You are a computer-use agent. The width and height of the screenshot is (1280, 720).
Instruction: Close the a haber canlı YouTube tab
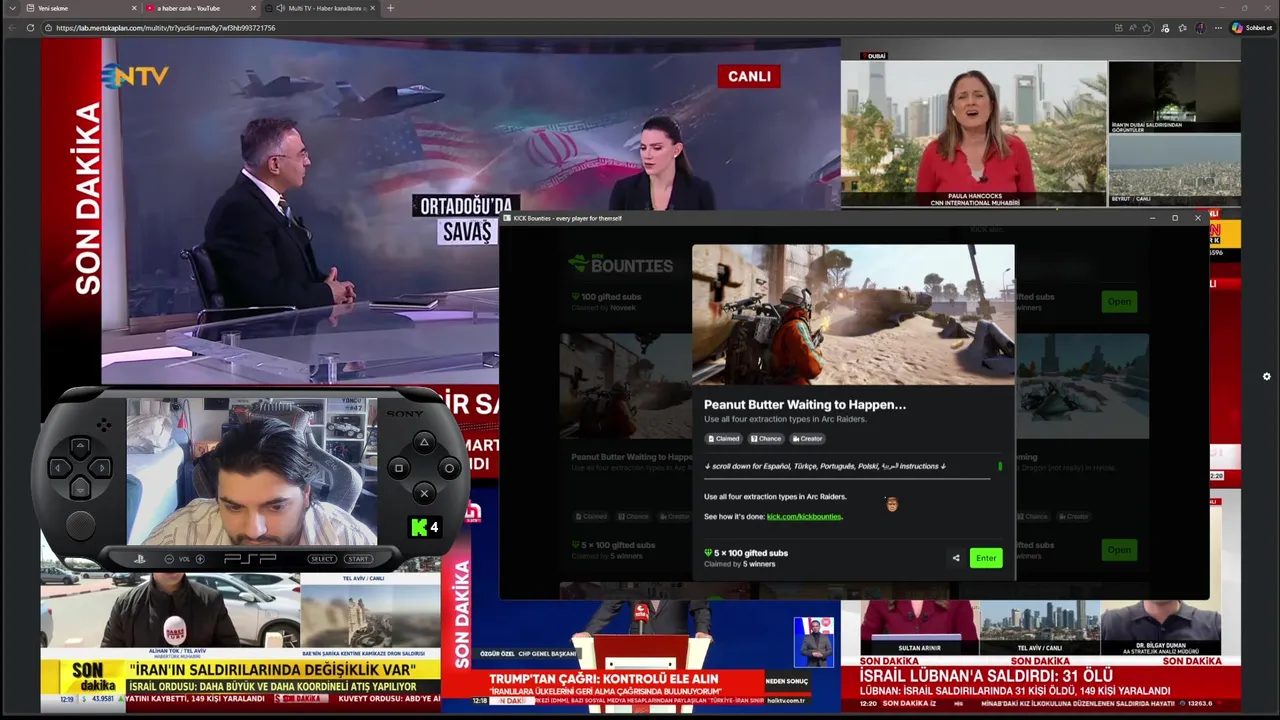(253, 8)
